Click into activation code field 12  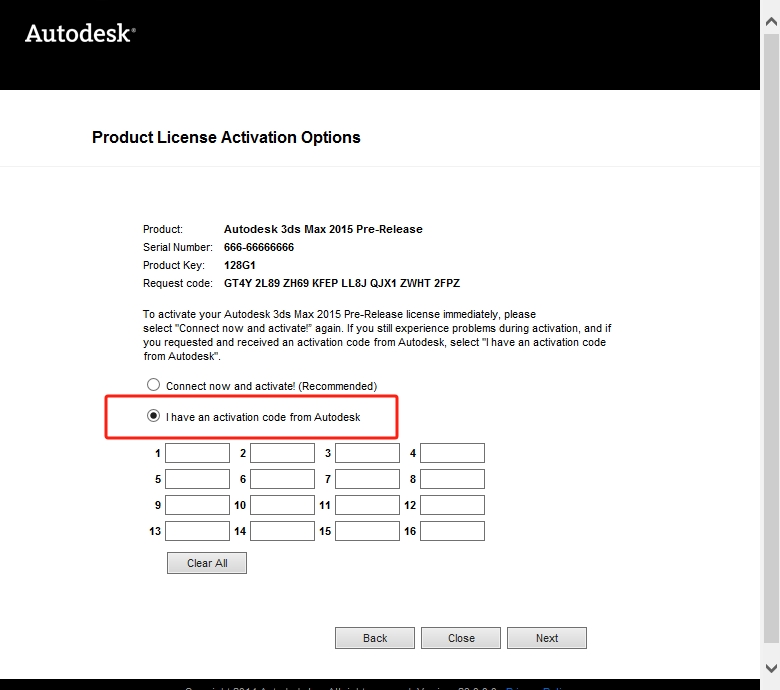452,505
